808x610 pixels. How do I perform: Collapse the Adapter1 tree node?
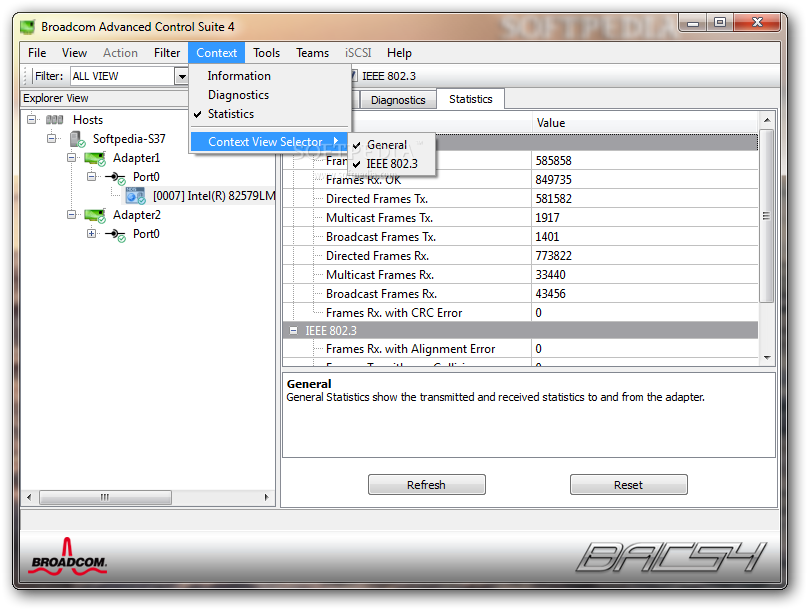coord(72,158)
